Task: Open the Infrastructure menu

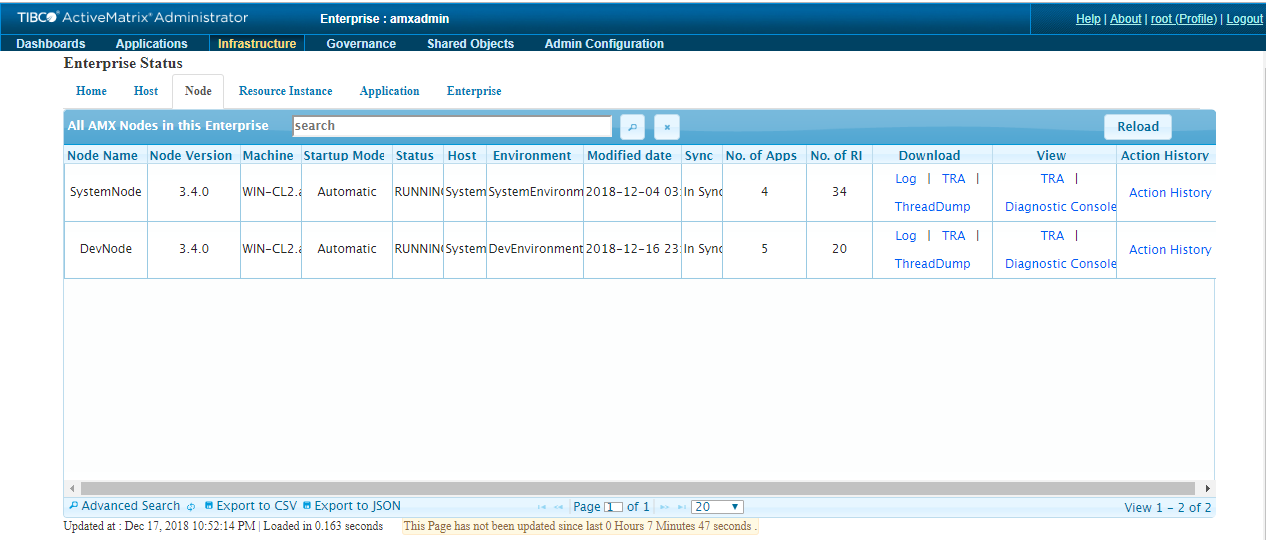Action: (x=257, y=43)
